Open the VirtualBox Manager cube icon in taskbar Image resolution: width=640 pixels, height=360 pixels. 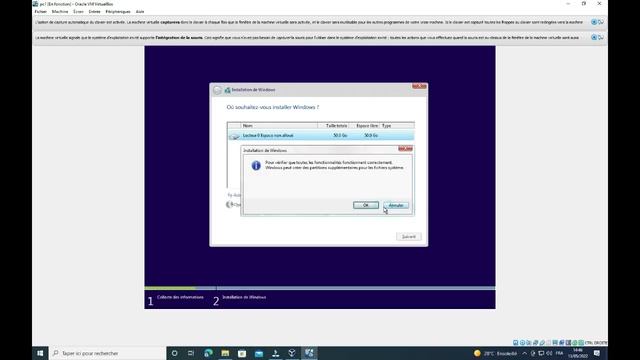tap(292, 353)
